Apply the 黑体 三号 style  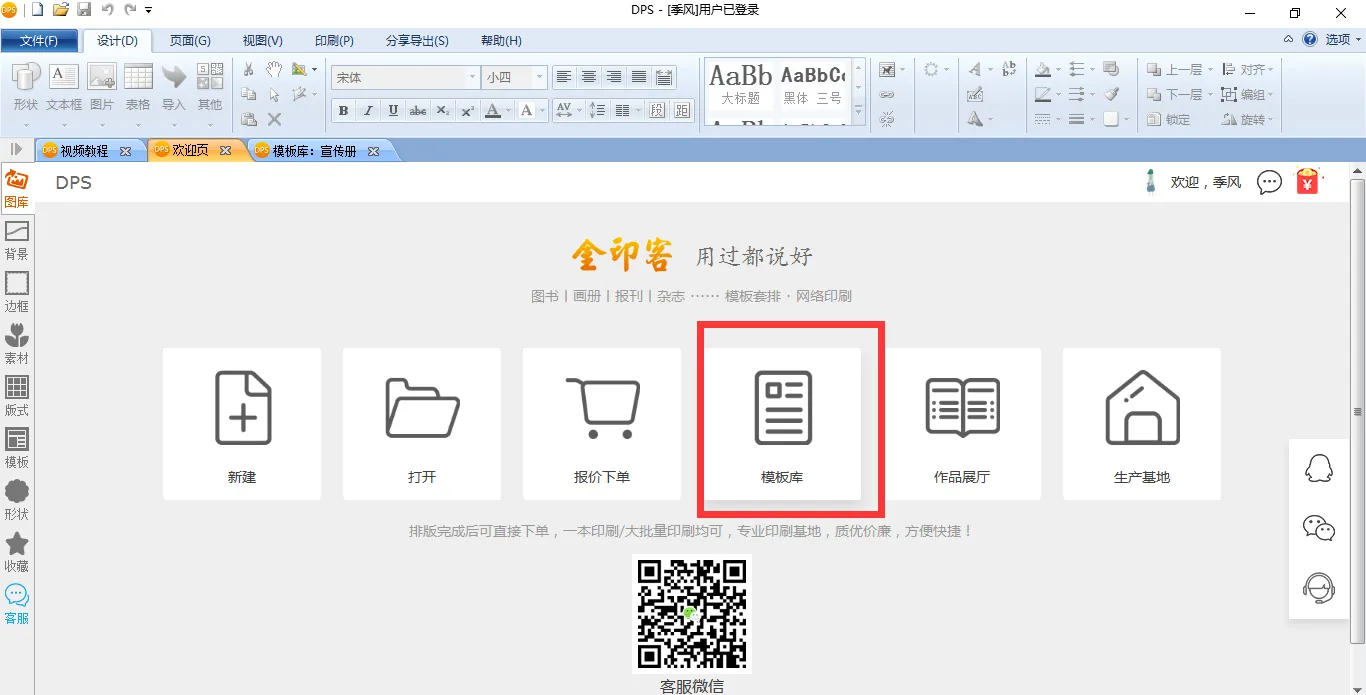(813, 85)
